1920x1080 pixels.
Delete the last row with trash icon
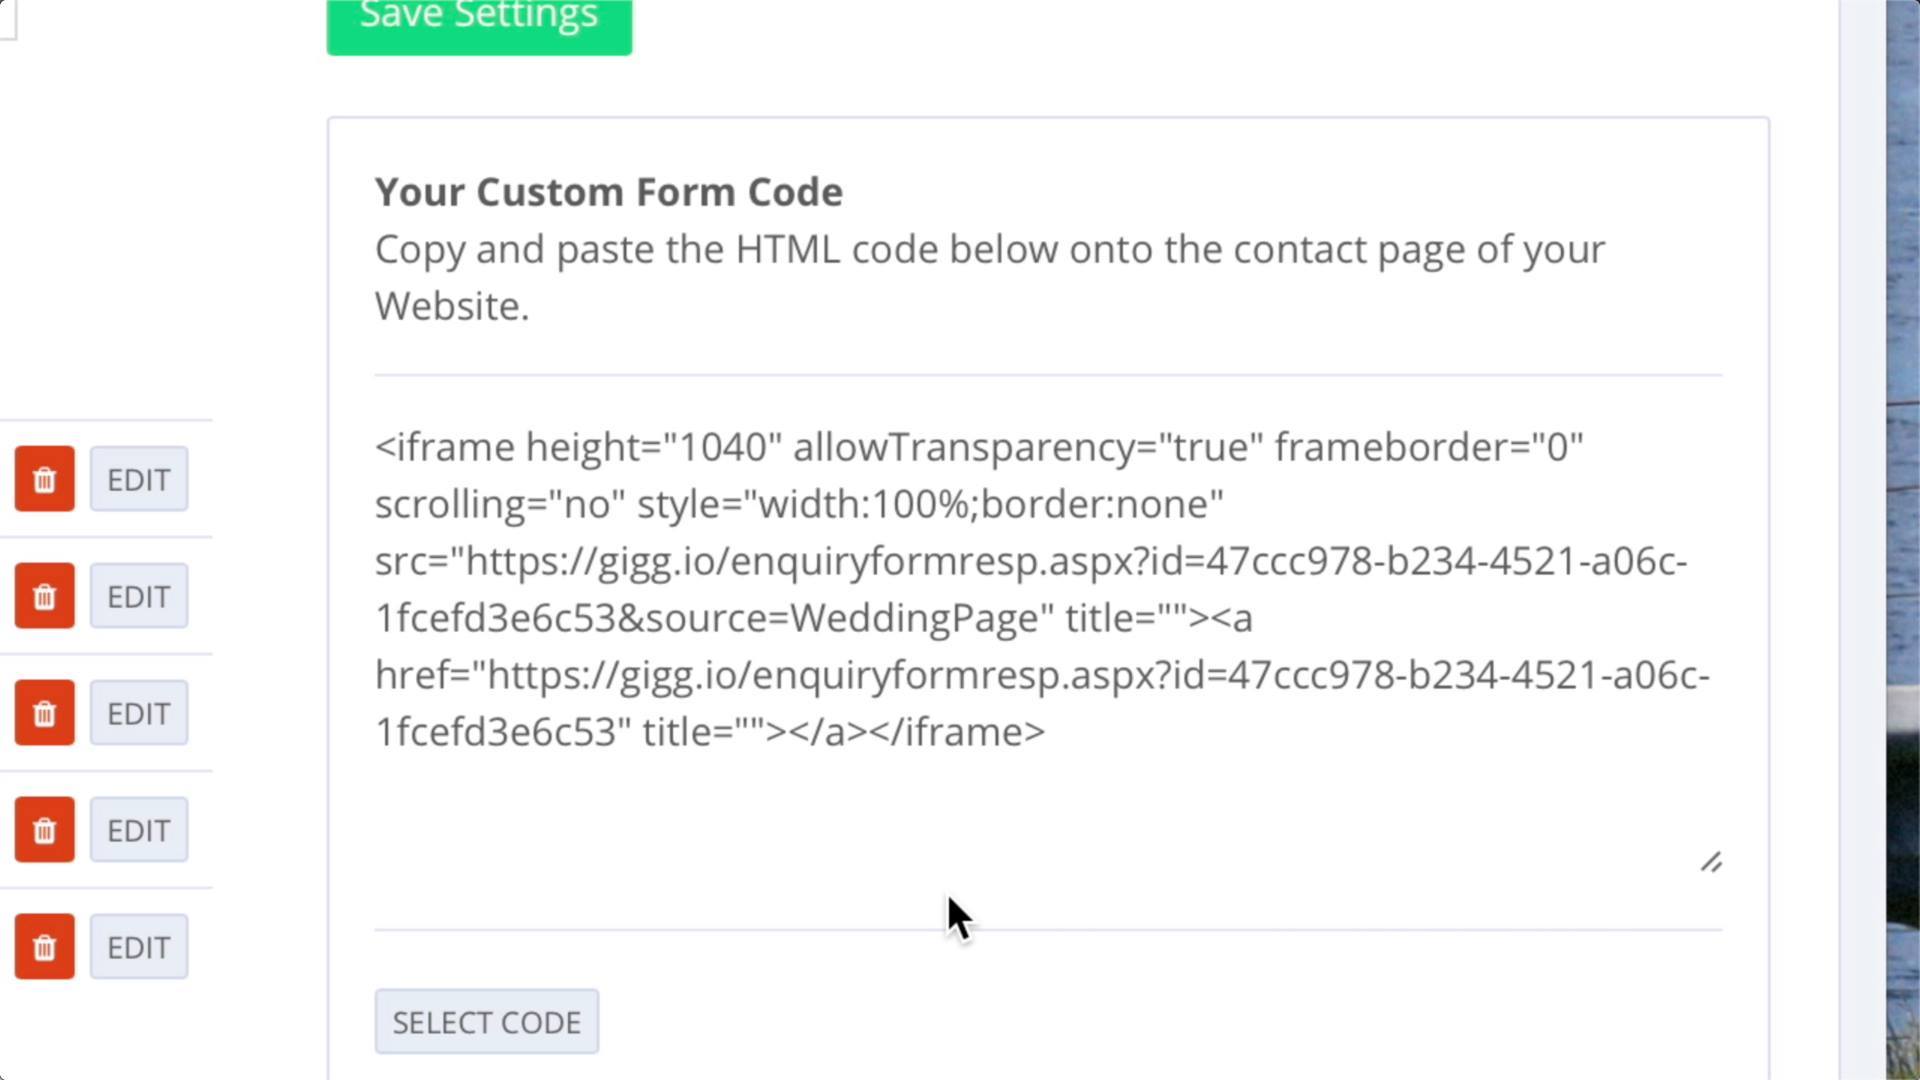(44, 947)
